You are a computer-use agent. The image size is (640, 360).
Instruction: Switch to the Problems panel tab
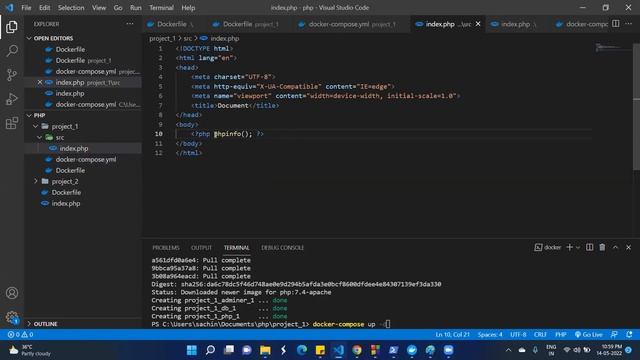[166, 248]
